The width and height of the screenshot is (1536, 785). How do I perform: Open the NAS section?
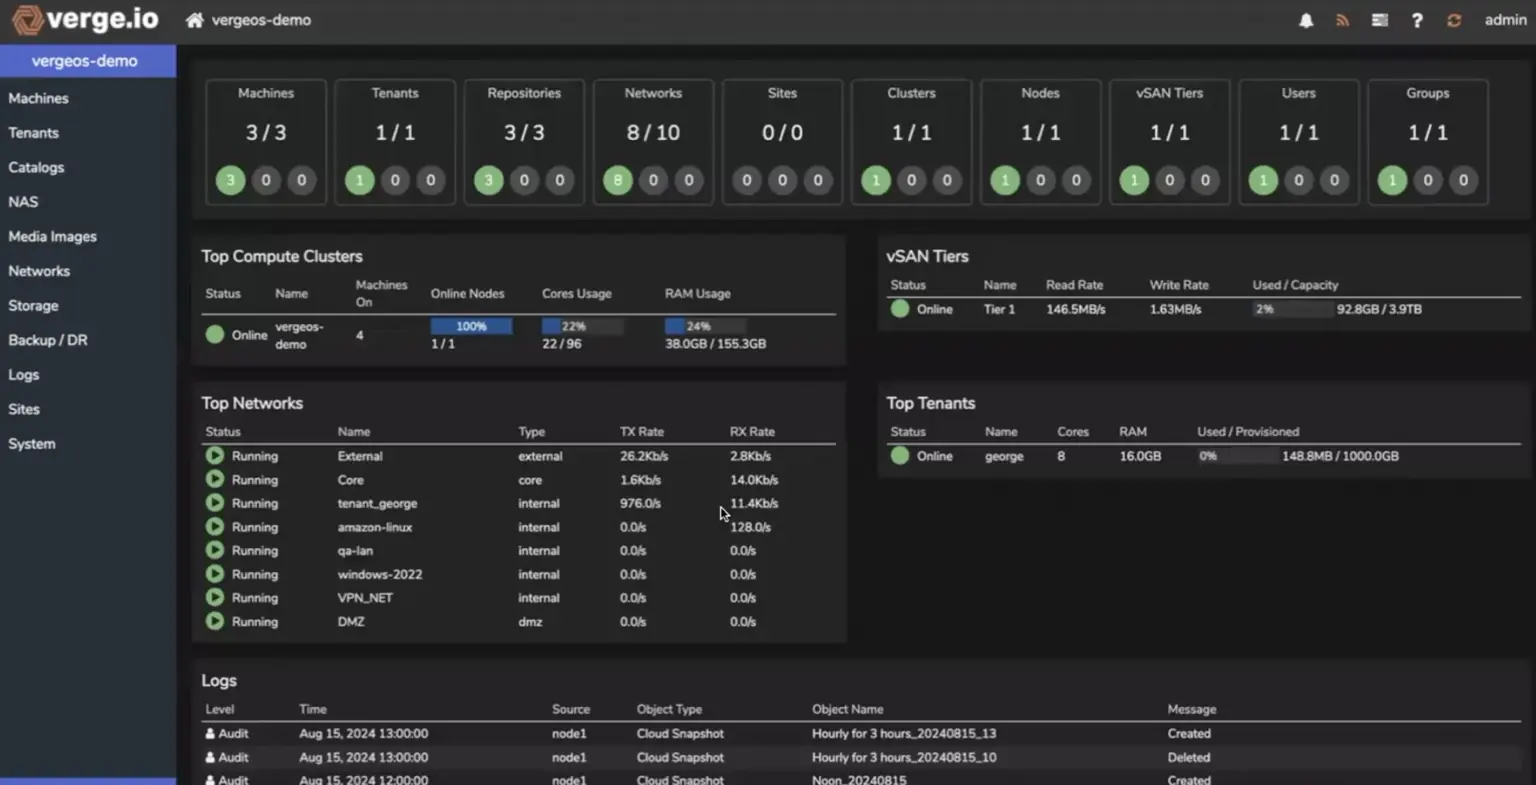click(23, 201)
